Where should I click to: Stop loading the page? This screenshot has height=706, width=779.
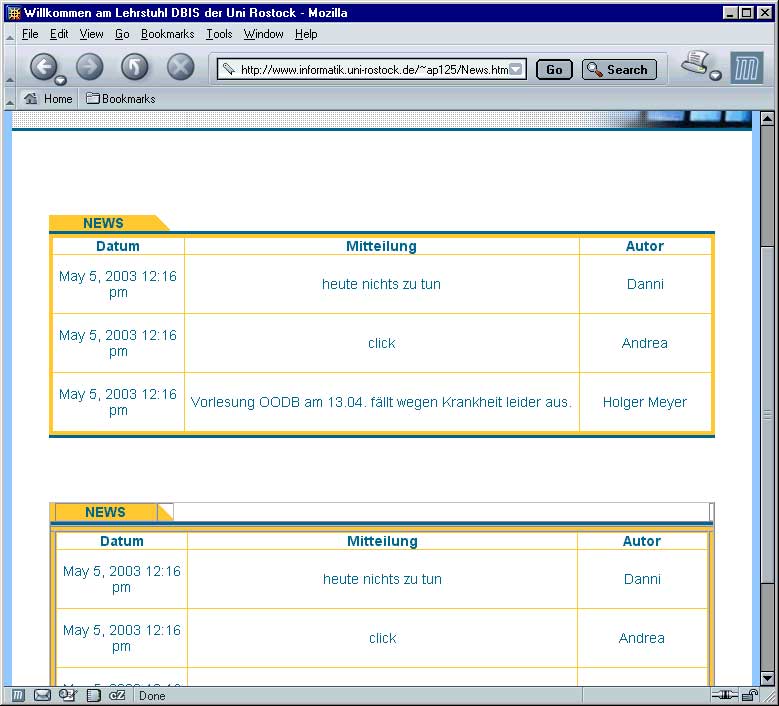click(x=180, y=67)
